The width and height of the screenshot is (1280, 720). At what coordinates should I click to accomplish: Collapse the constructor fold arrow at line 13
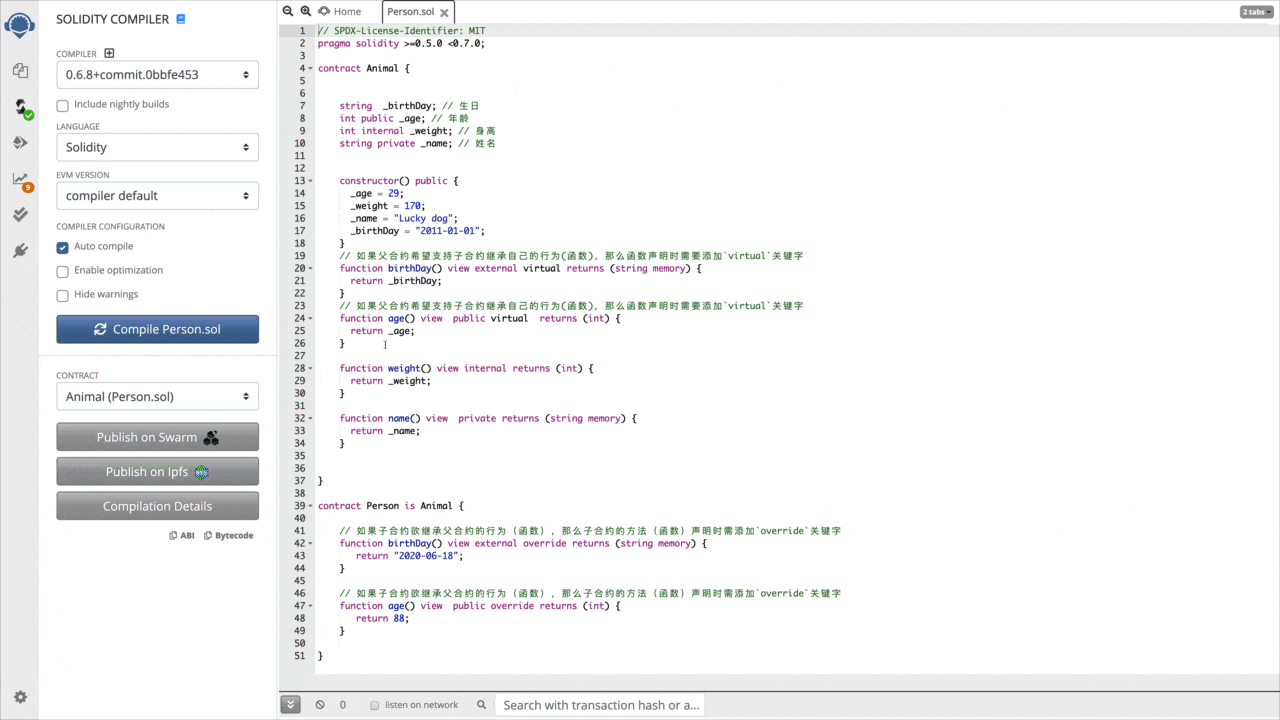(311, 181)
